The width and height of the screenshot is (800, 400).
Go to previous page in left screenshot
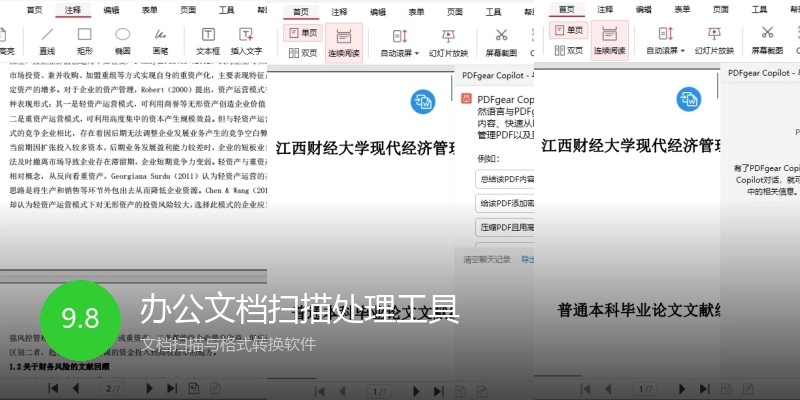[76, 388]
